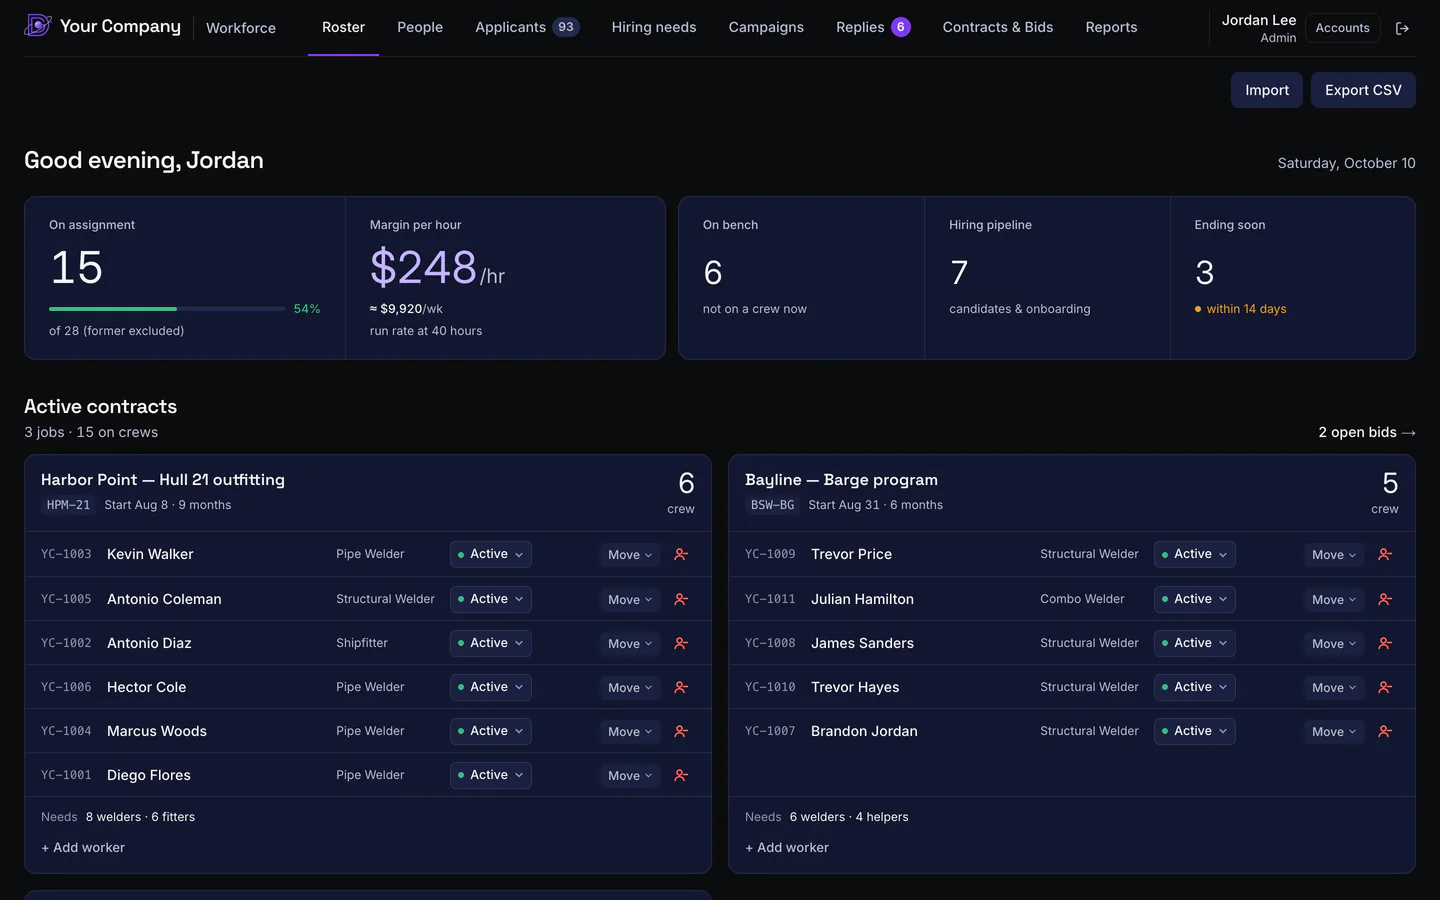Click remove-person icon for James Sanders
The width and height of the screenshot is (1440, 900).
[x=1385, y=643]
